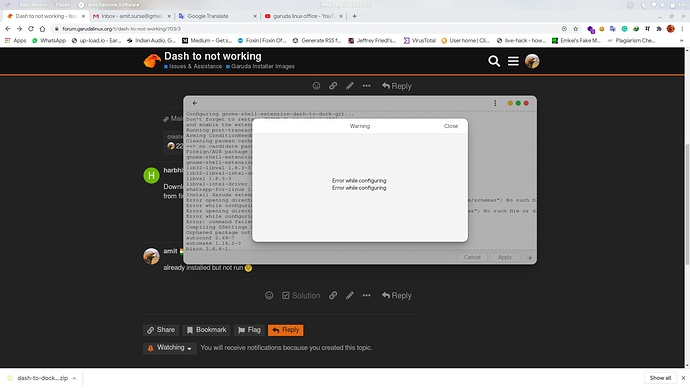Expand the dash-to-dock zip download options

(74, 378)
